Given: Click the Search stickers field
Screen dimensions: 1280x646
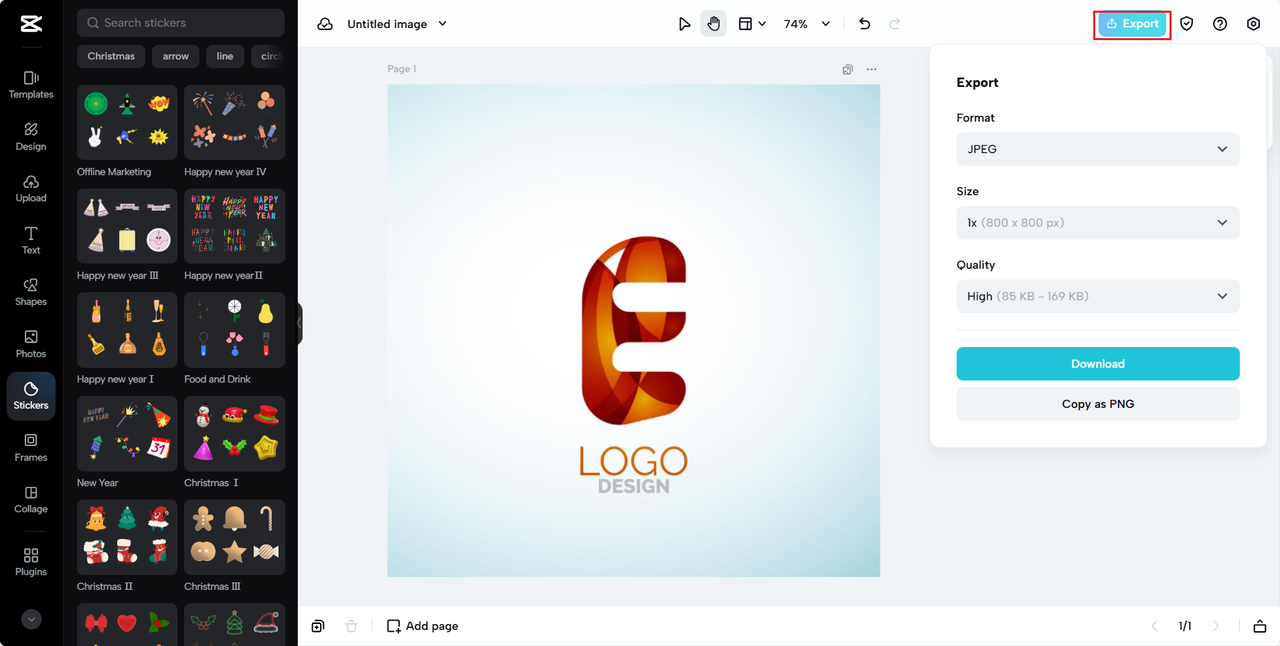Looking at the screenshot, I should tap(181, 22).
